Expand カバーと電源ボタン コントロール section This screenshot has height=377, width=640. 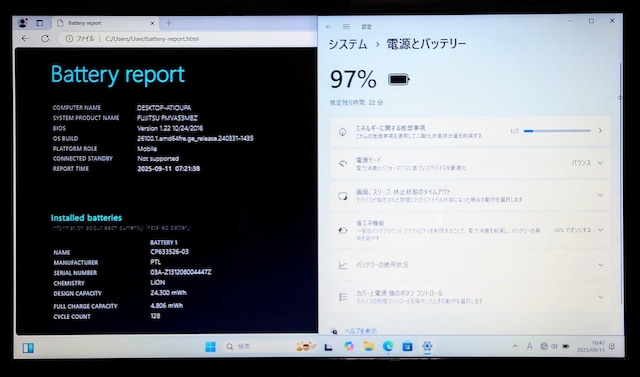tap(470, 297)
